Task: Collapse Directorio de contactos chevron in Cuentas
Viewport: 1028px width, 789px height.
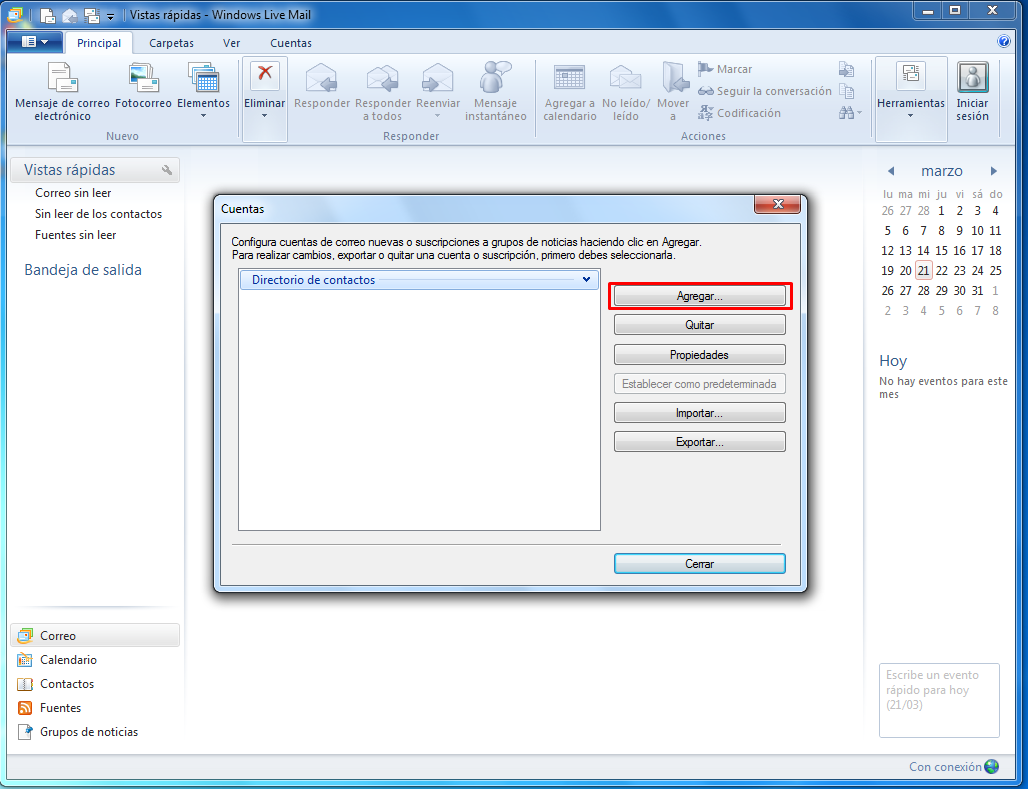Action: click(x=587, y=279)
